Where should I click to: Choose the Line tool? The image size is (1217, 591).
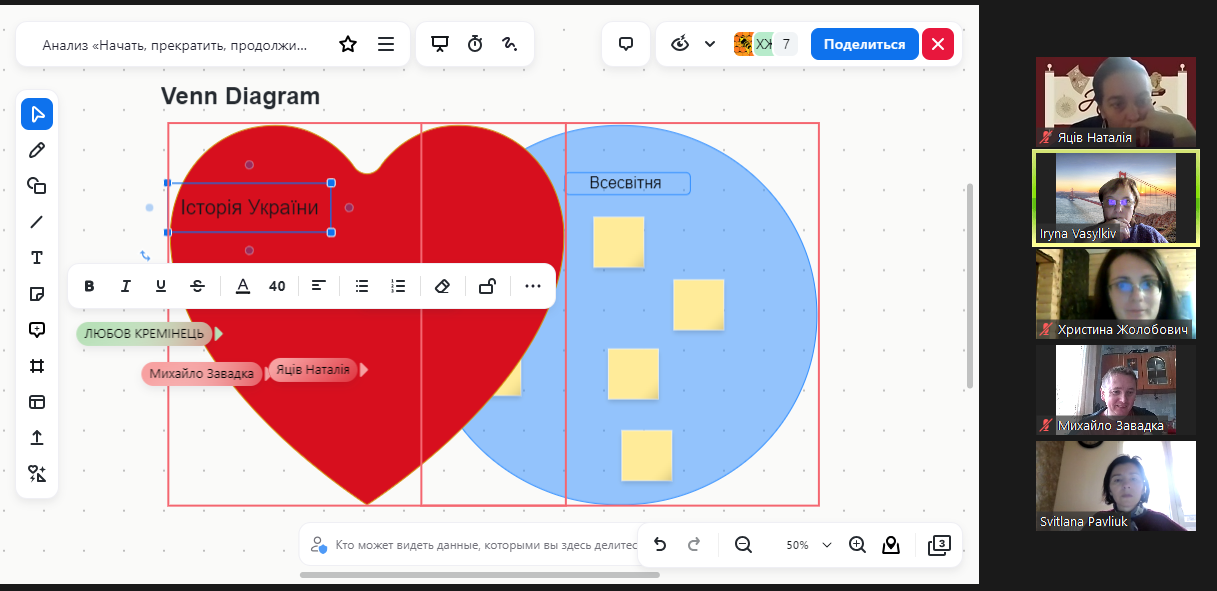click(x=37, y=222)
